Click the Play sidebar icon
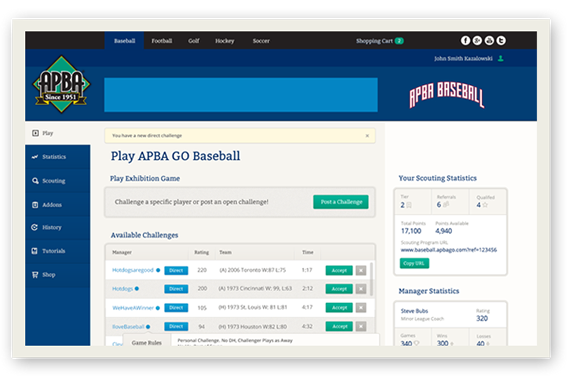The height and width of the screenshot is (376, 568). [x=35, y=133]
